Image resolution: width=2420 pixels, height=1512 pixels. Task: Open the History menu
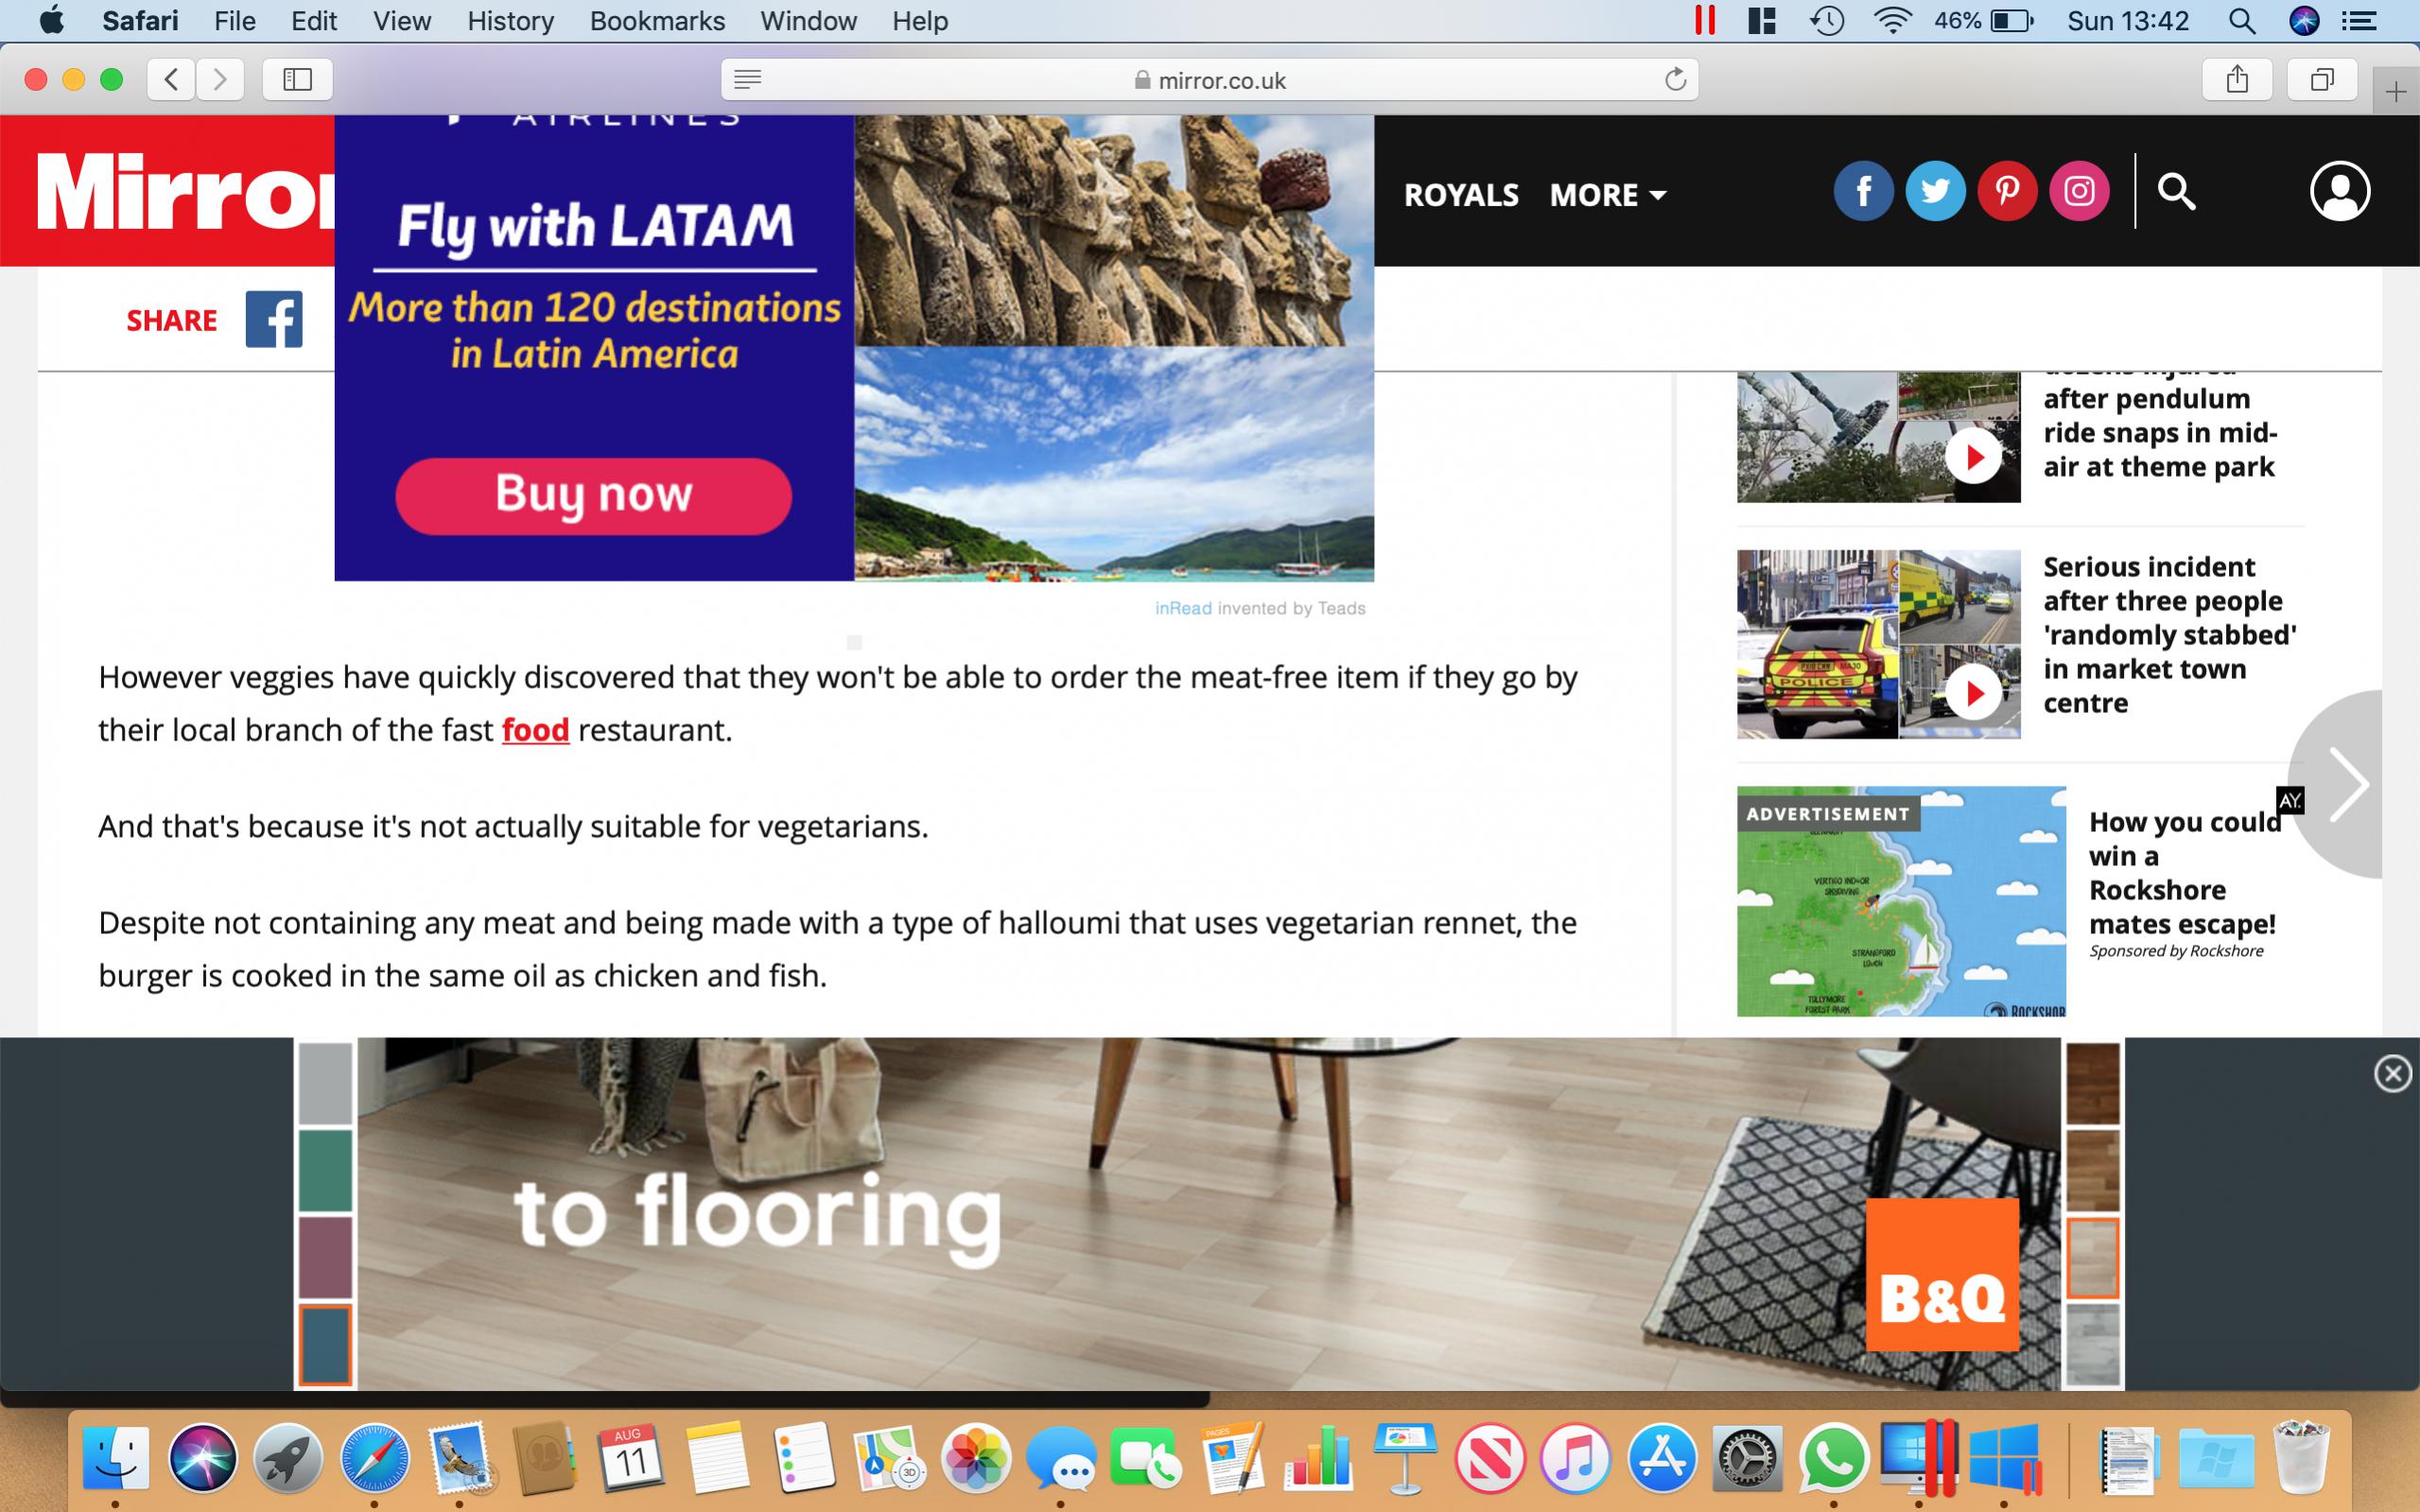click(x=510, y=21)
